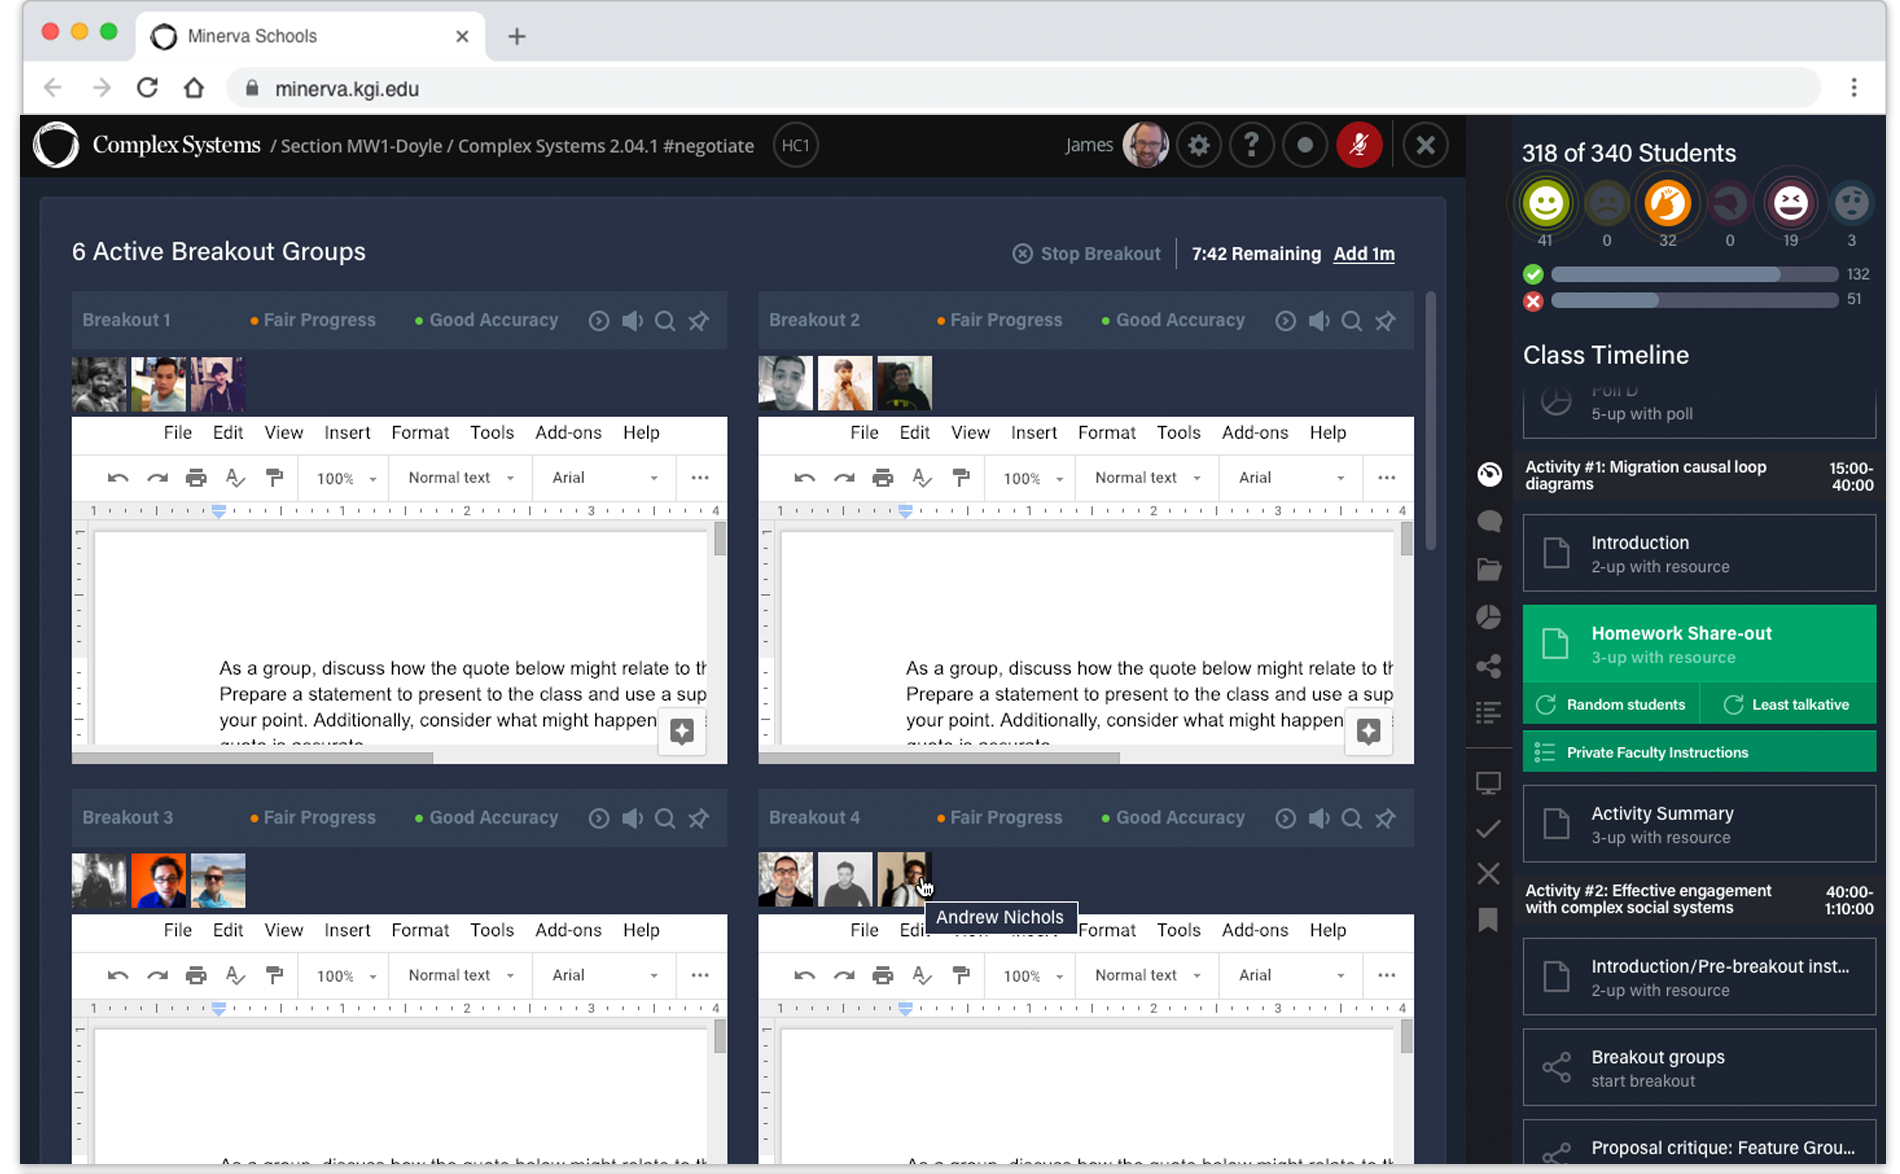1900x1174 pixels.
Task: Click the explore button in Breakout 1 document
Action: pos(682,731)
